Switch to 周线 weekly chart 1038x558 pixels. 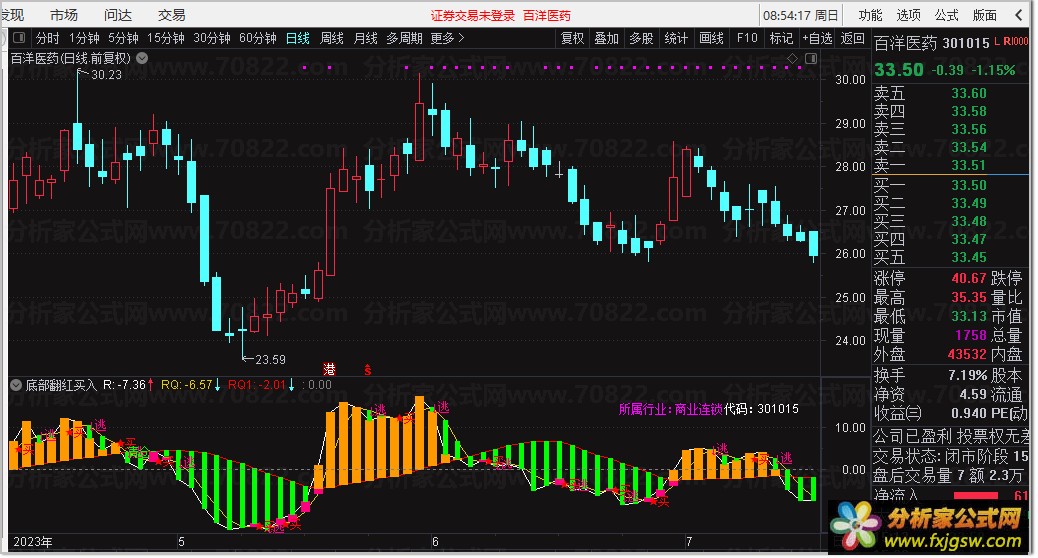[332, 38]
